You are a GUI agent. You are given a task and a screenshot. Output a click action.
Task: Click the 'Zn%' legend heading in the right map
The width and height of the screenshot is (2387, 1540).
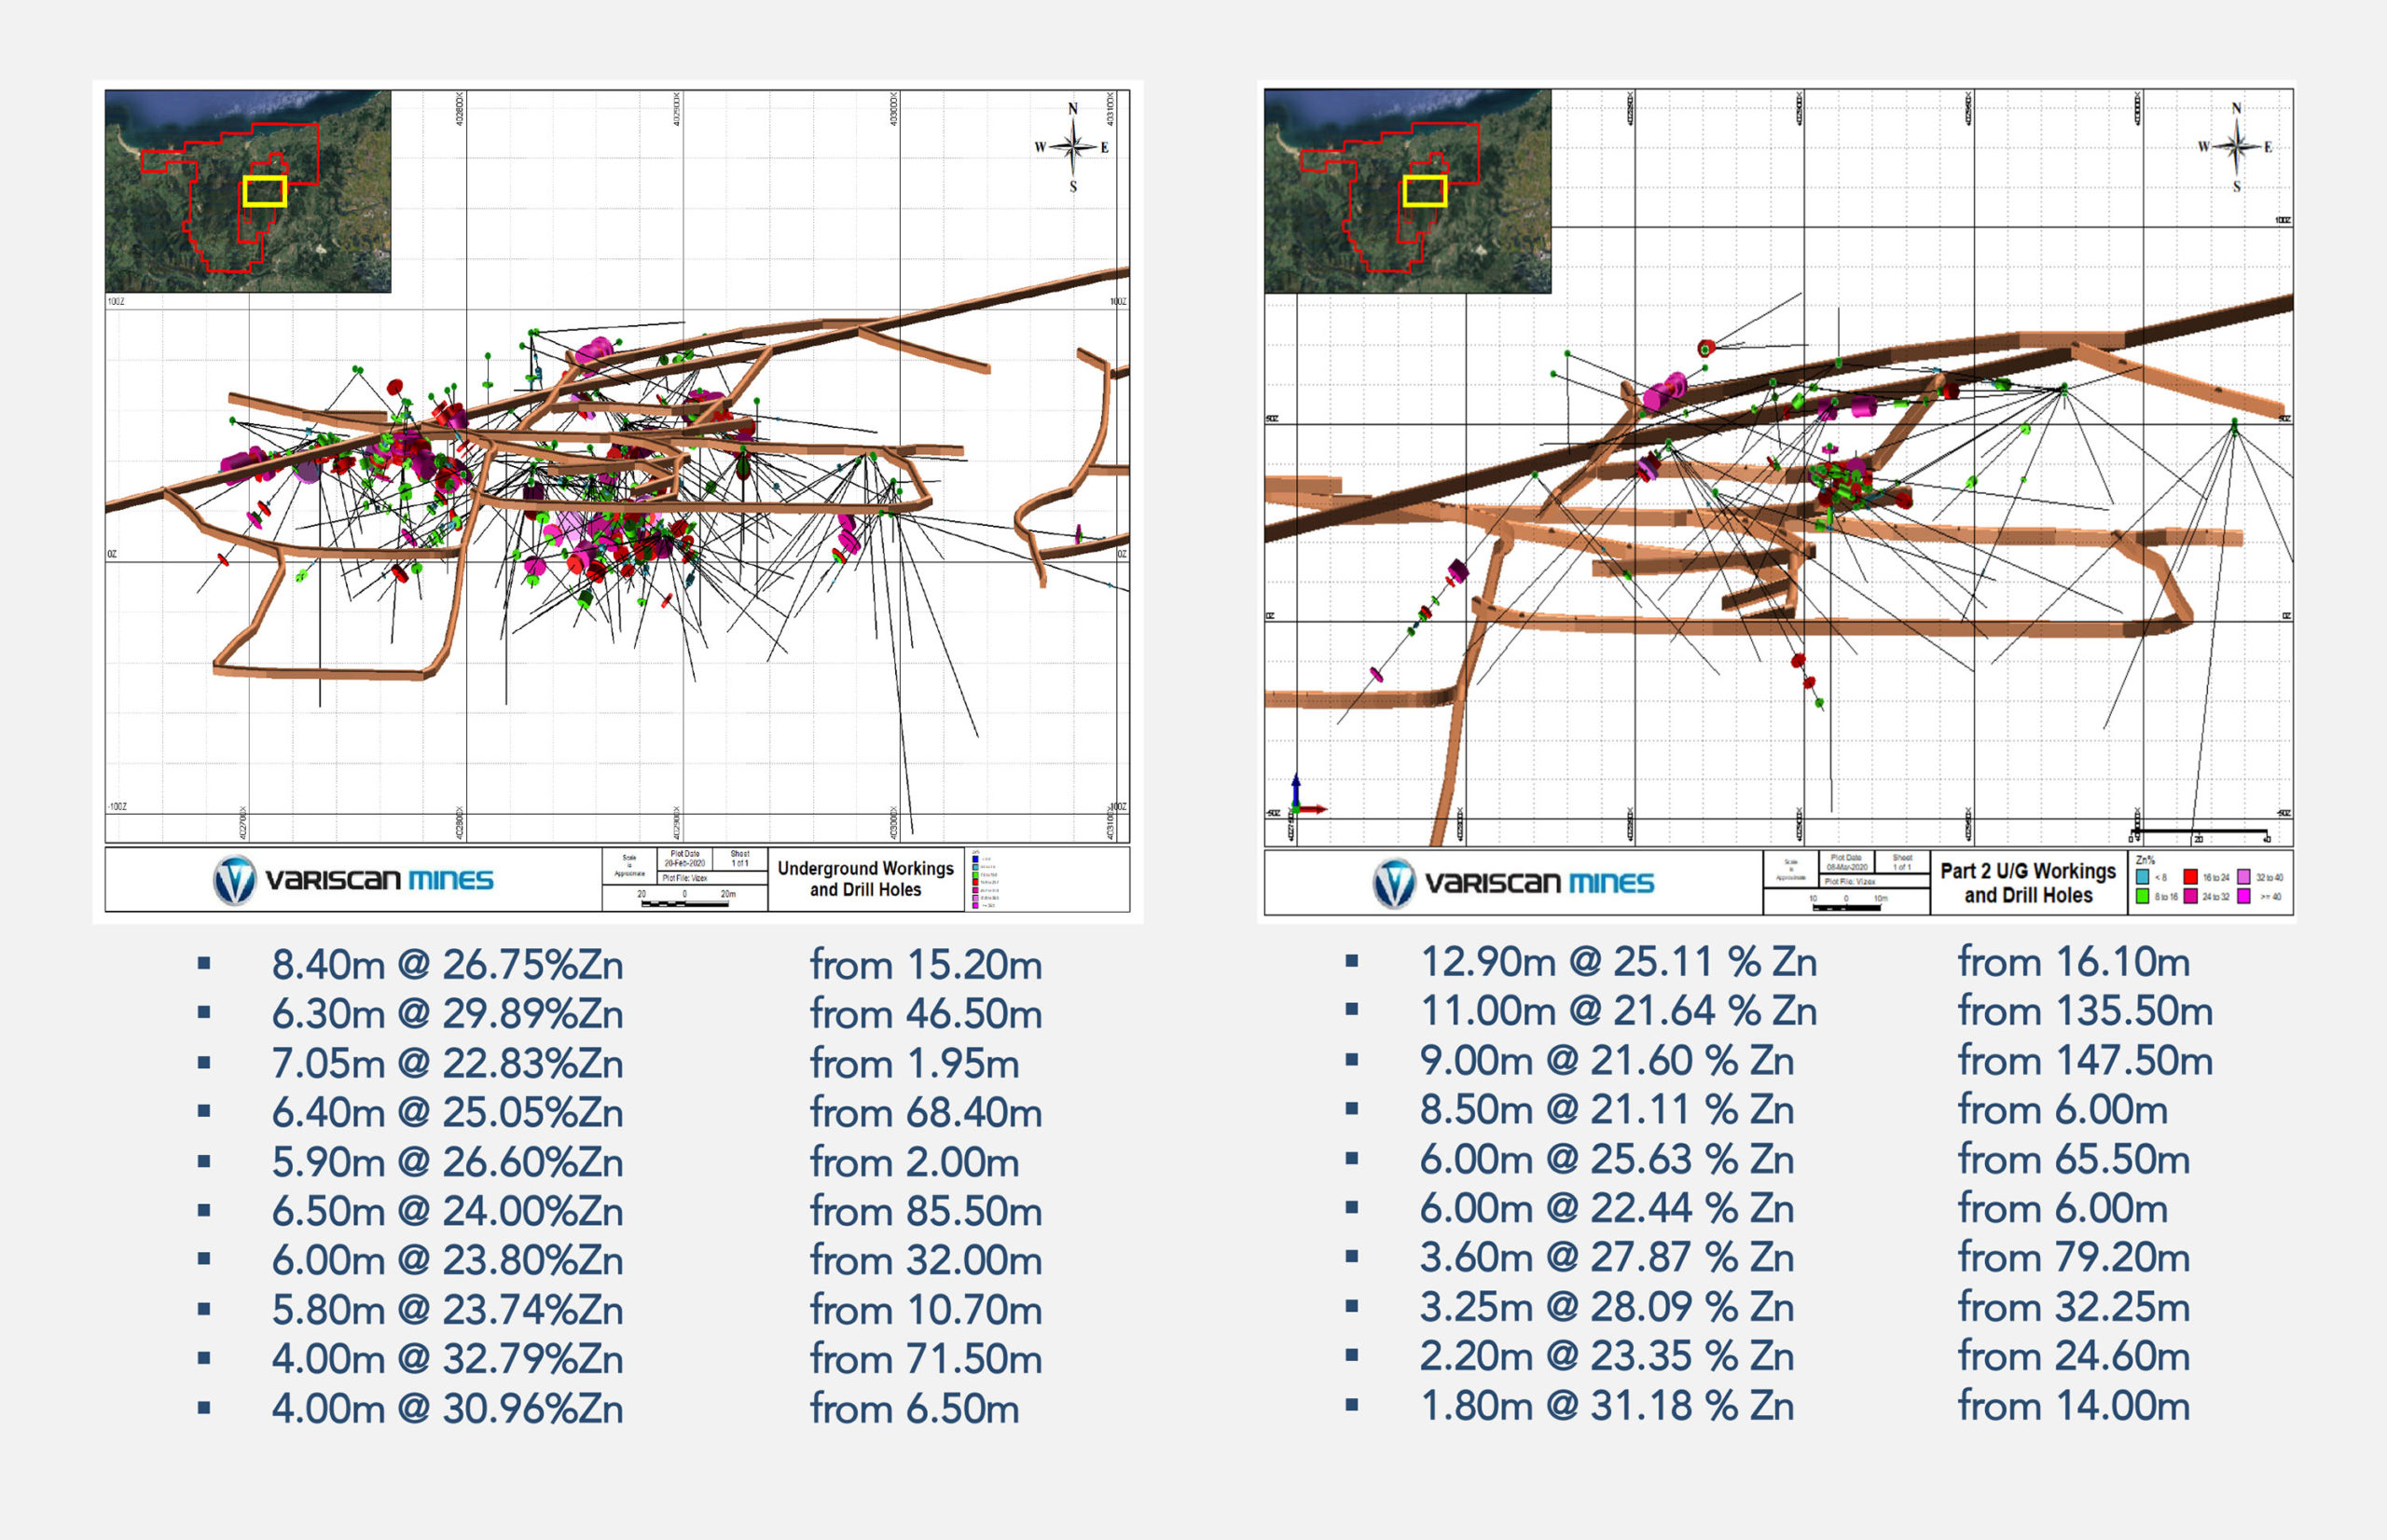(2145, 861)
